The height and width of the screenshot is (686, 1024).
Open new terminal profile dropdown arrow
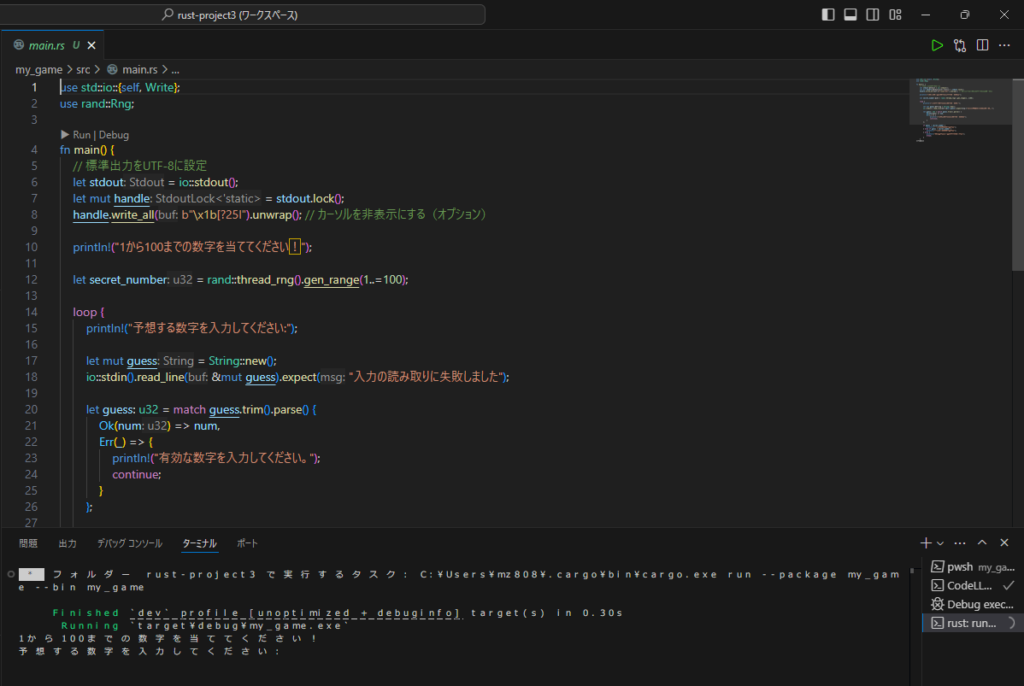click(x=940, y=543)
